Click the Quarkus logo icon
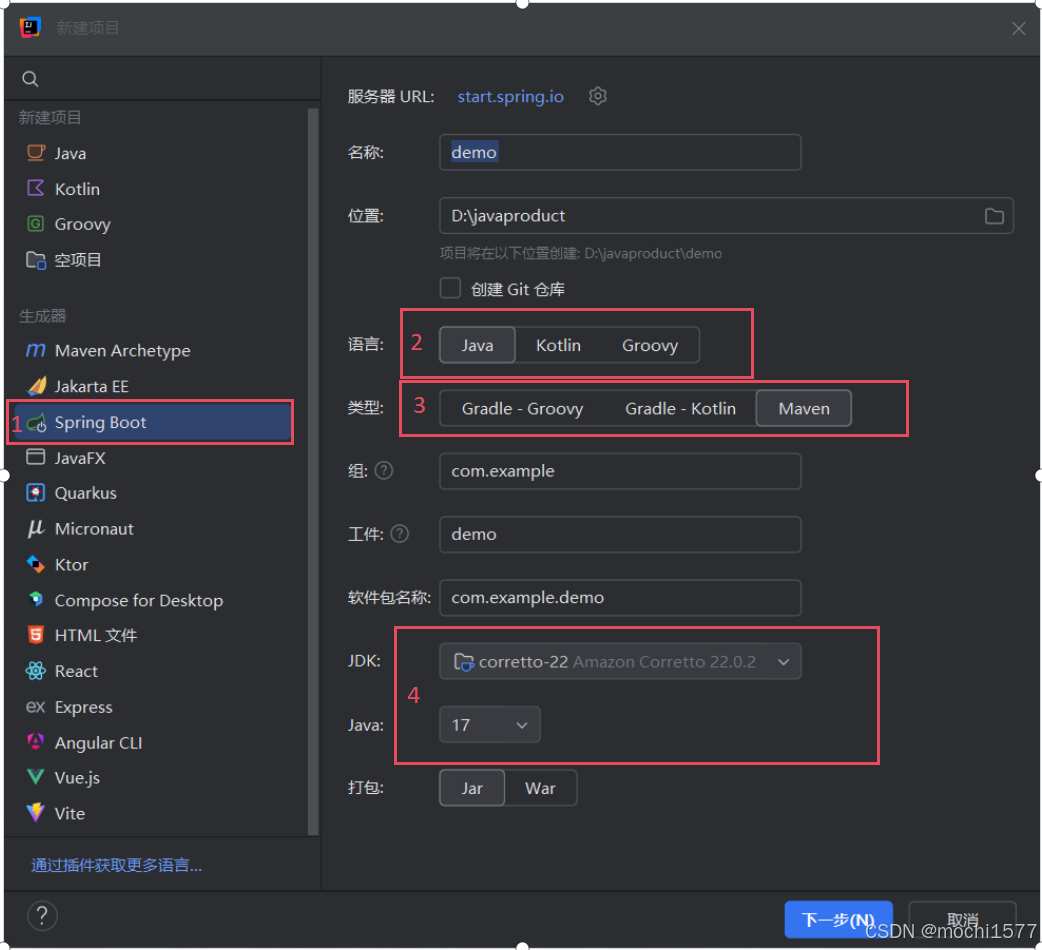The height and width of the screenshot is (950, 1042). (36, 493)
